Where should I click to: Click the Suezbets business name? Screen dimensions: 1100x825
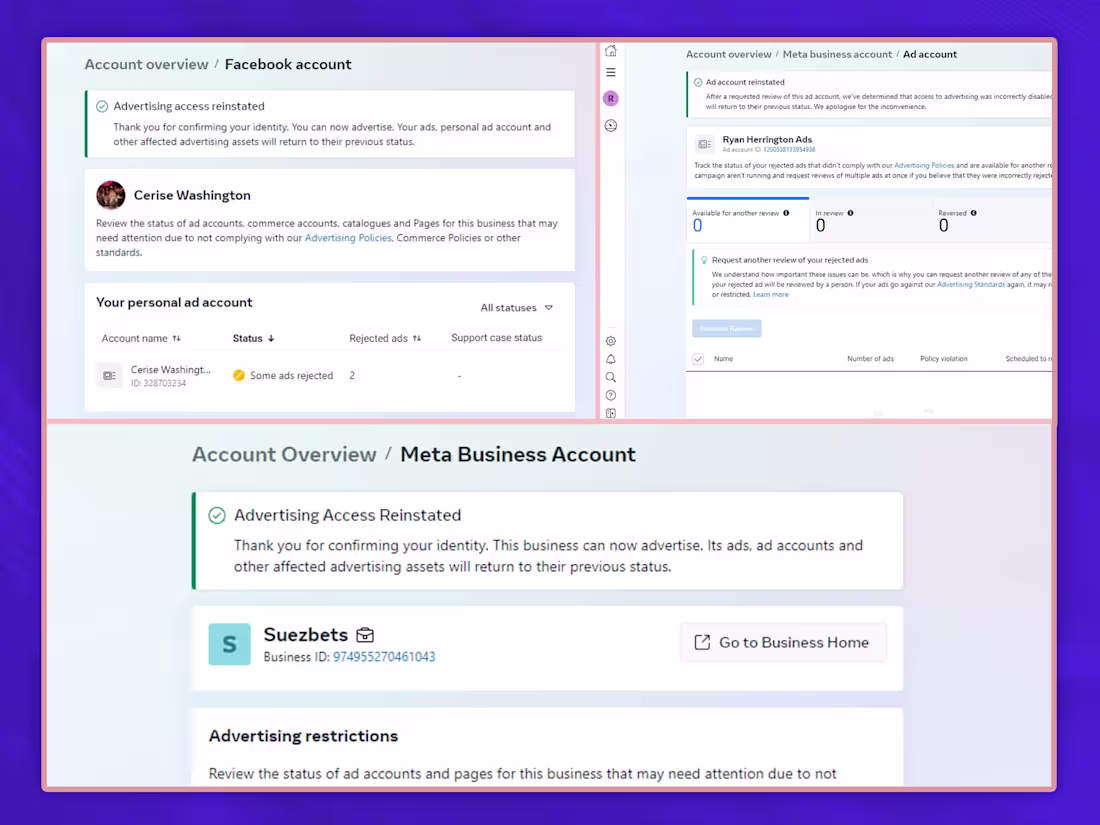pos(305,635)
